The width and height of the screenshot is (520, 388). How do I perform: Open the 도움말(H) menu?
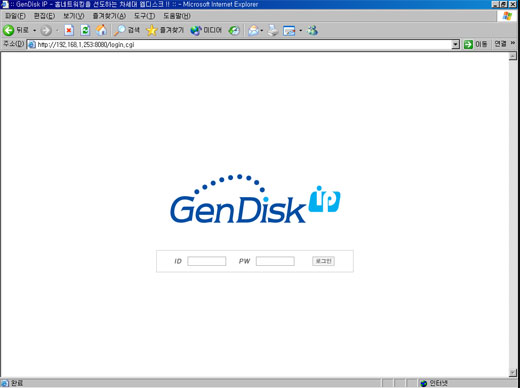(x=177, y=16)
